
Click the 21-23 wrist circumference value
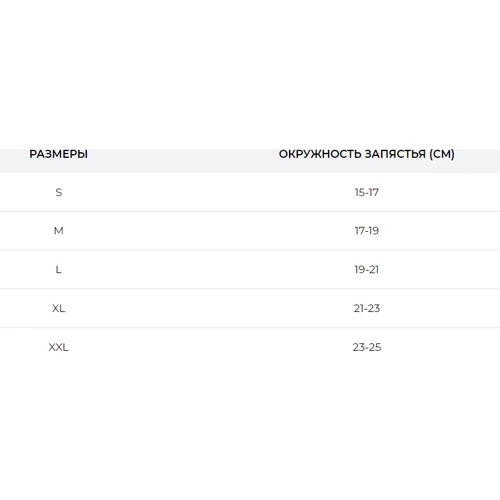pos(367,308)
